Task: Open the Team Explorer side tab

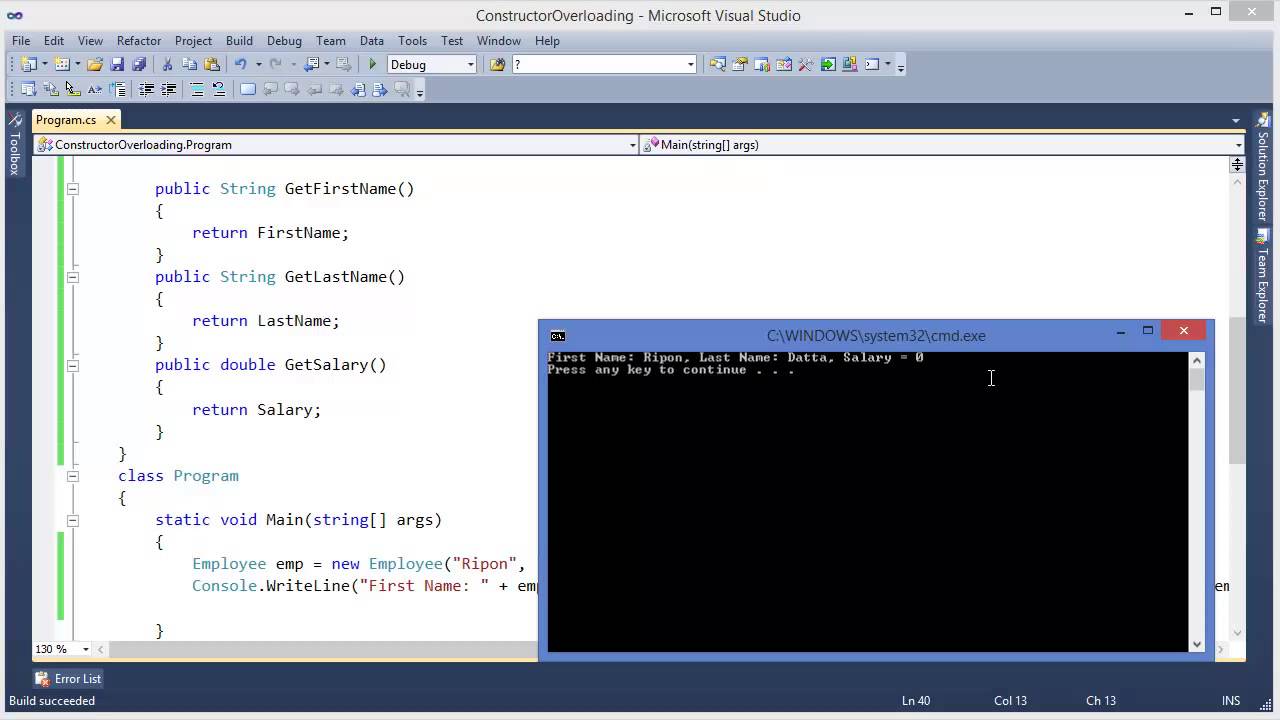Action: point(1263,276)
